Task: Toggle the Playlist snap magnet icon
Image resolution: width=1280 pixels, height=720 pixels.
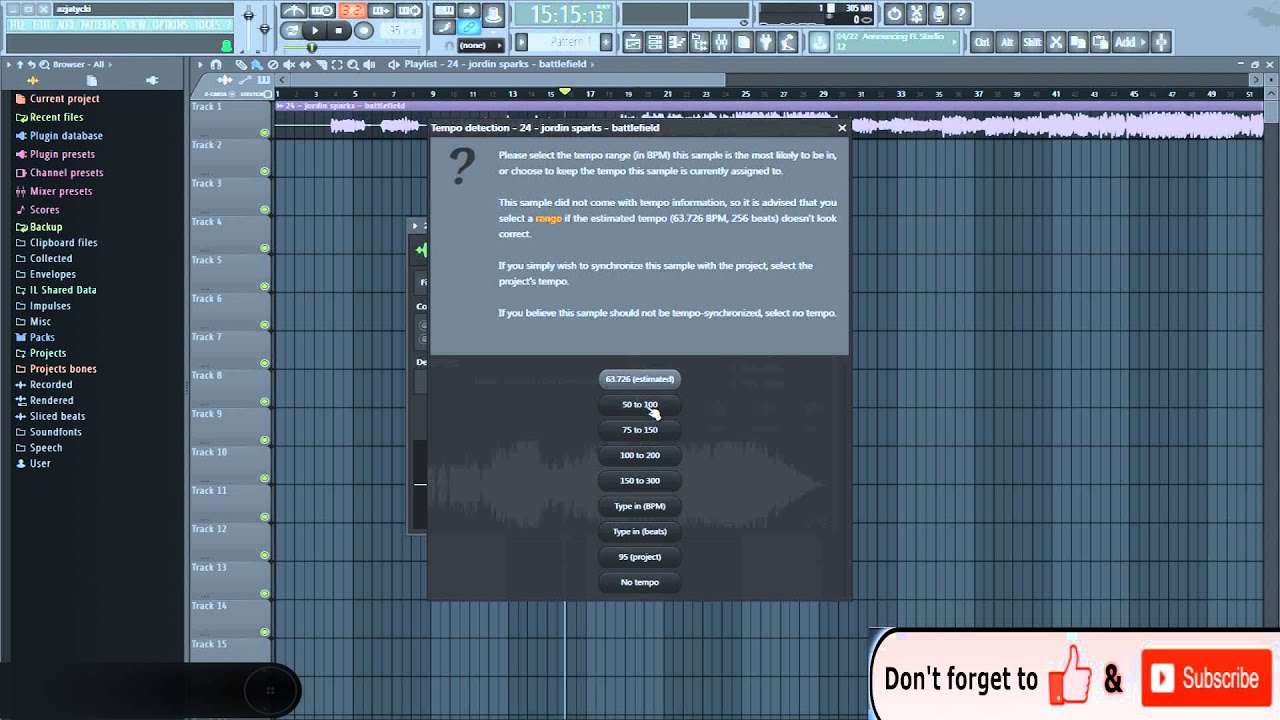Action: tap(216, 65)
